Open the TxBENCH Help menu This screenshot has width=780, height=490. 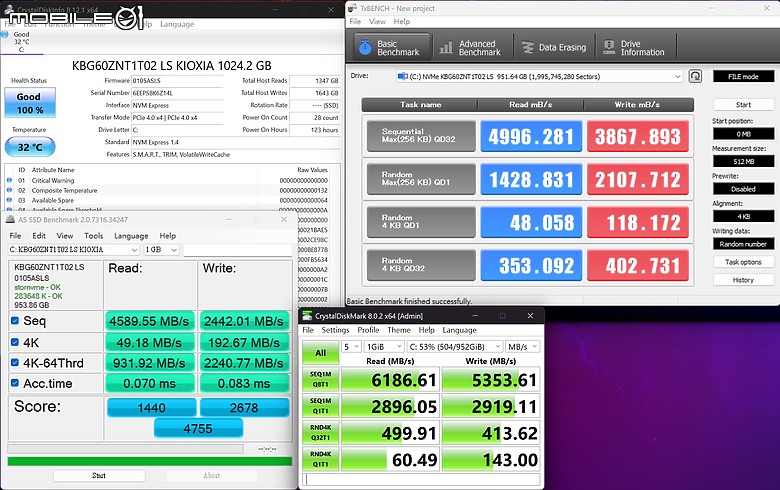pos(401,21)
